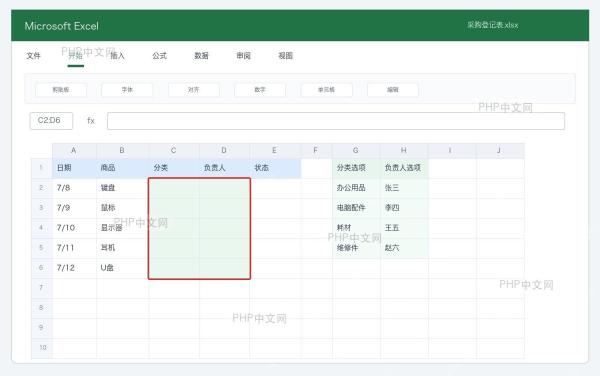Viewport: 600px width, 376px height.
Task: Select column A header
Action: click(x=74, y=151)
